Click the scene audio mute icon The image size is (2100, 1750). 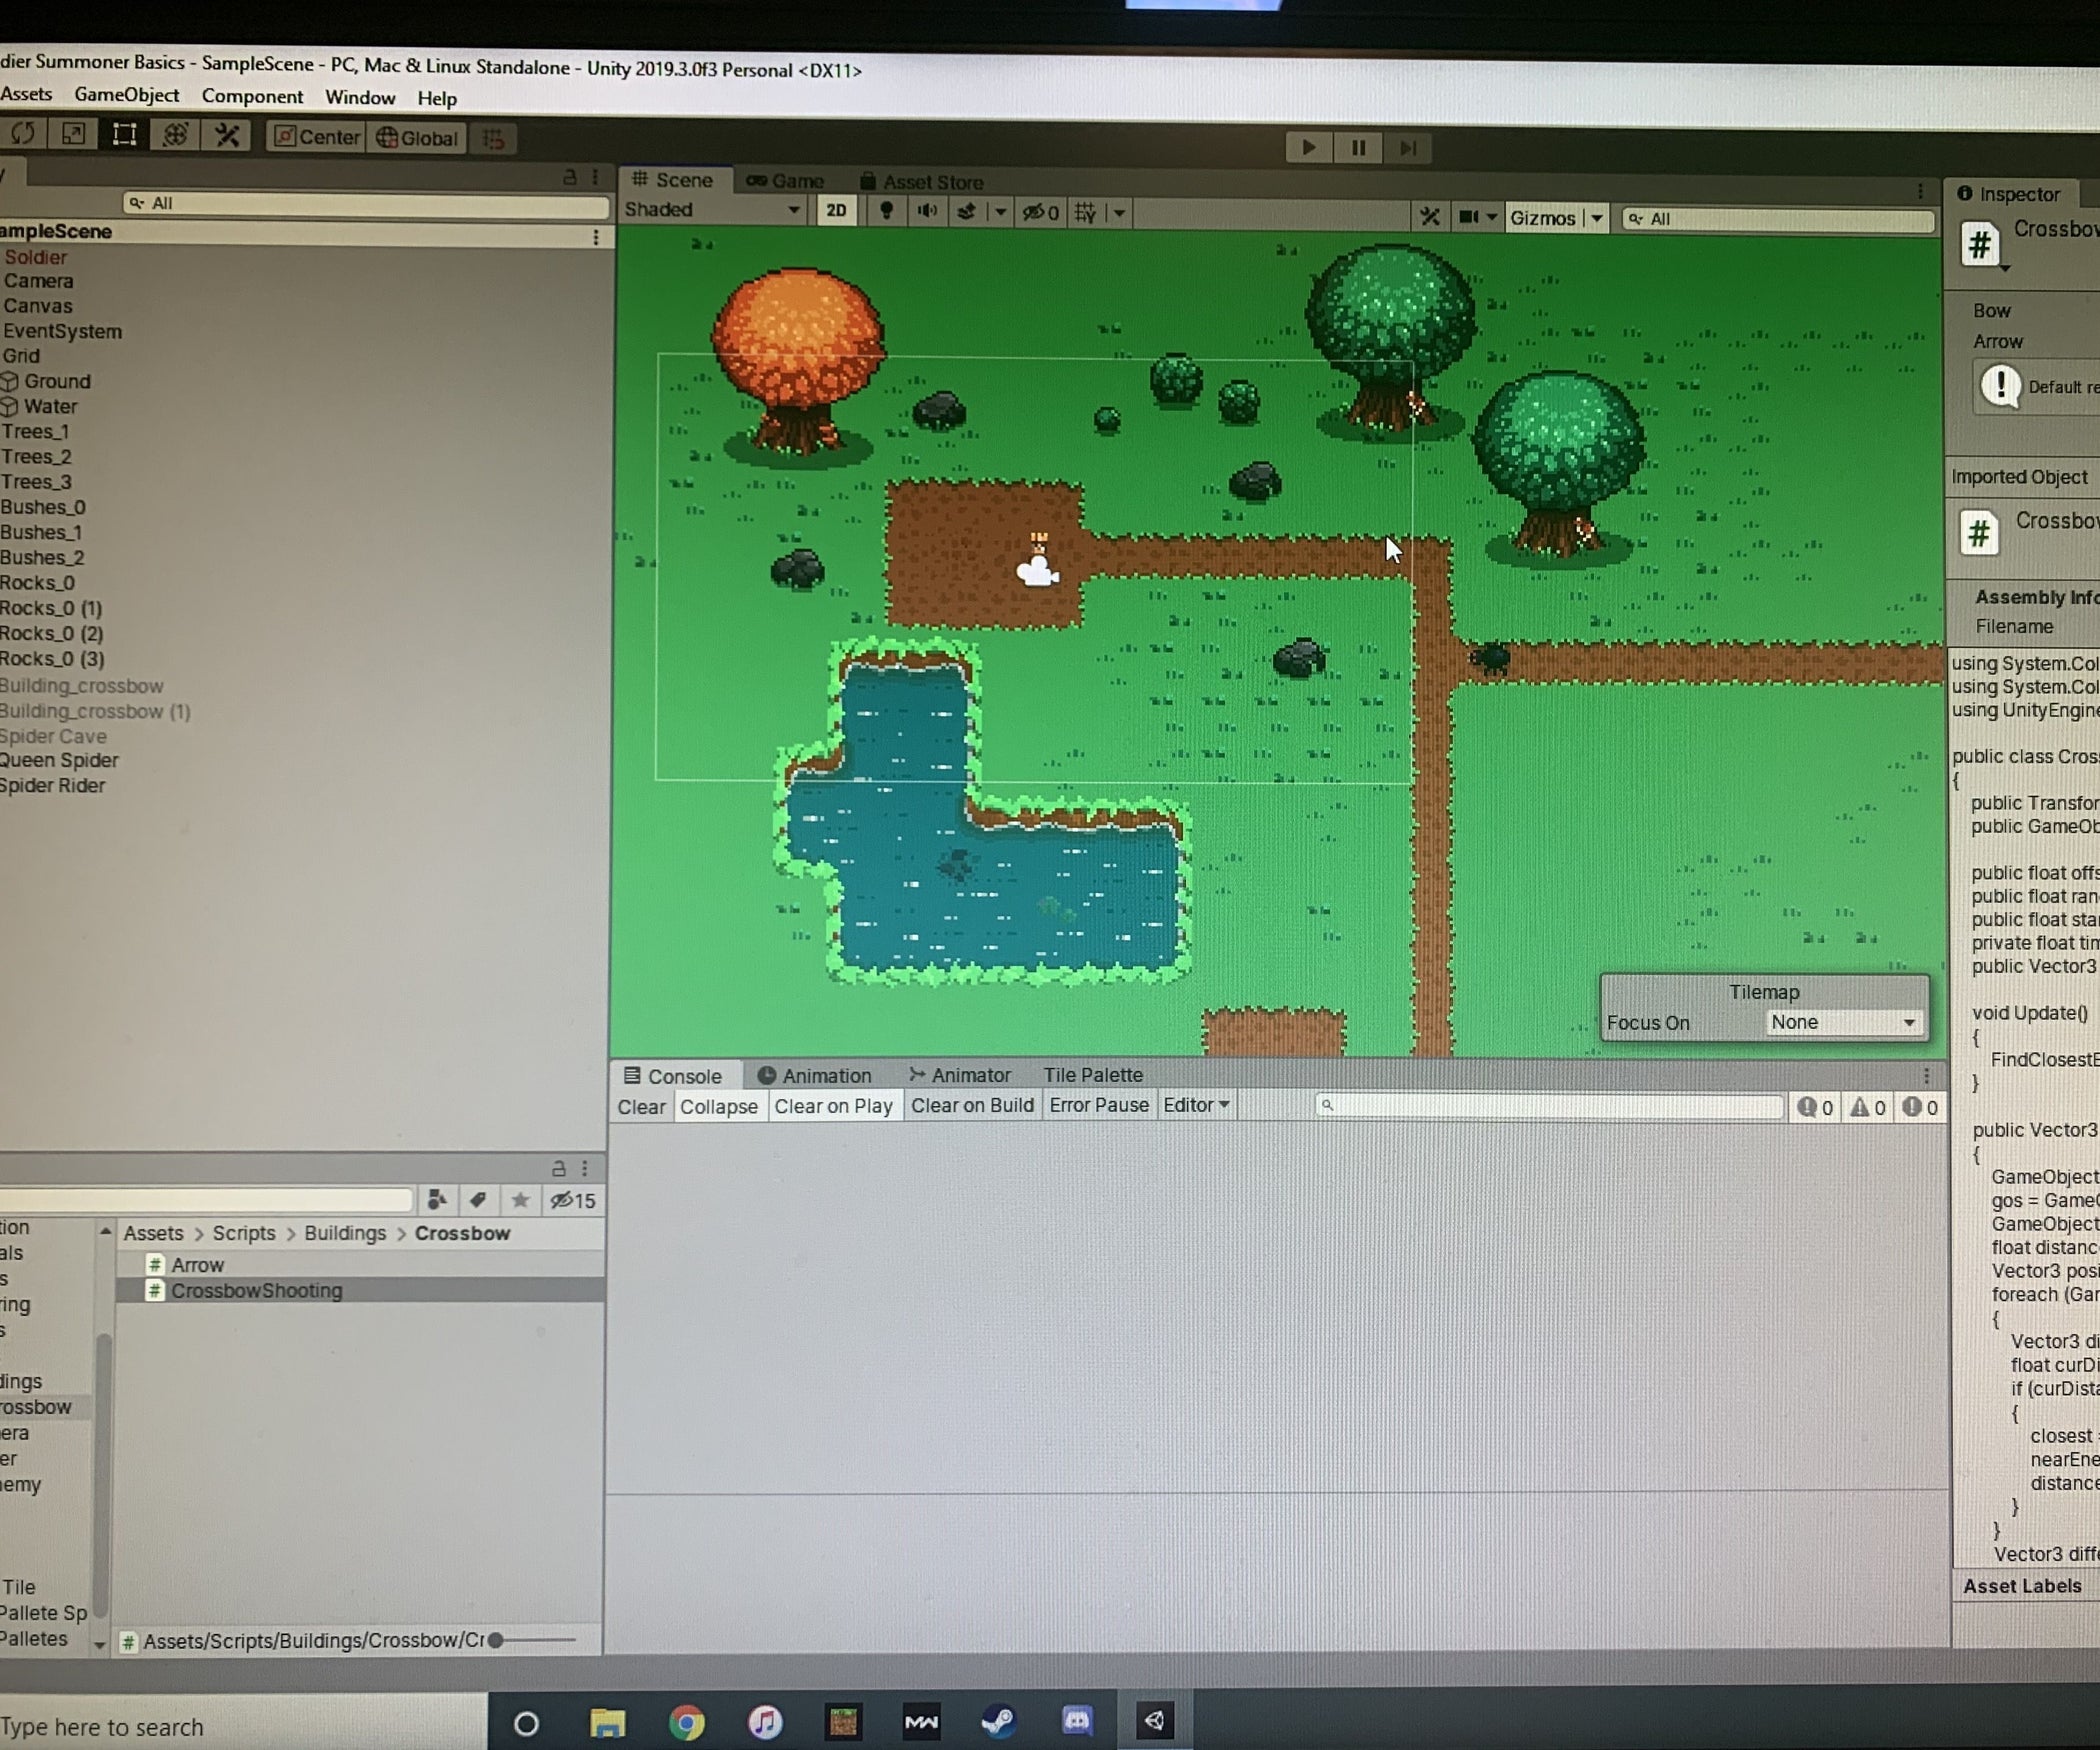tap(926, 212)
